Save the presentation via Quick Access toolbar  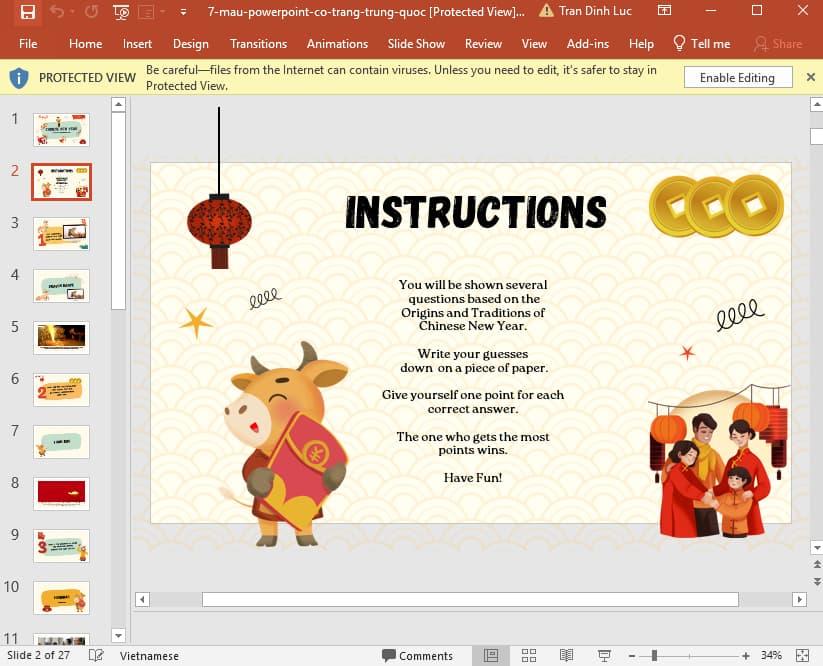pos(27,12)
